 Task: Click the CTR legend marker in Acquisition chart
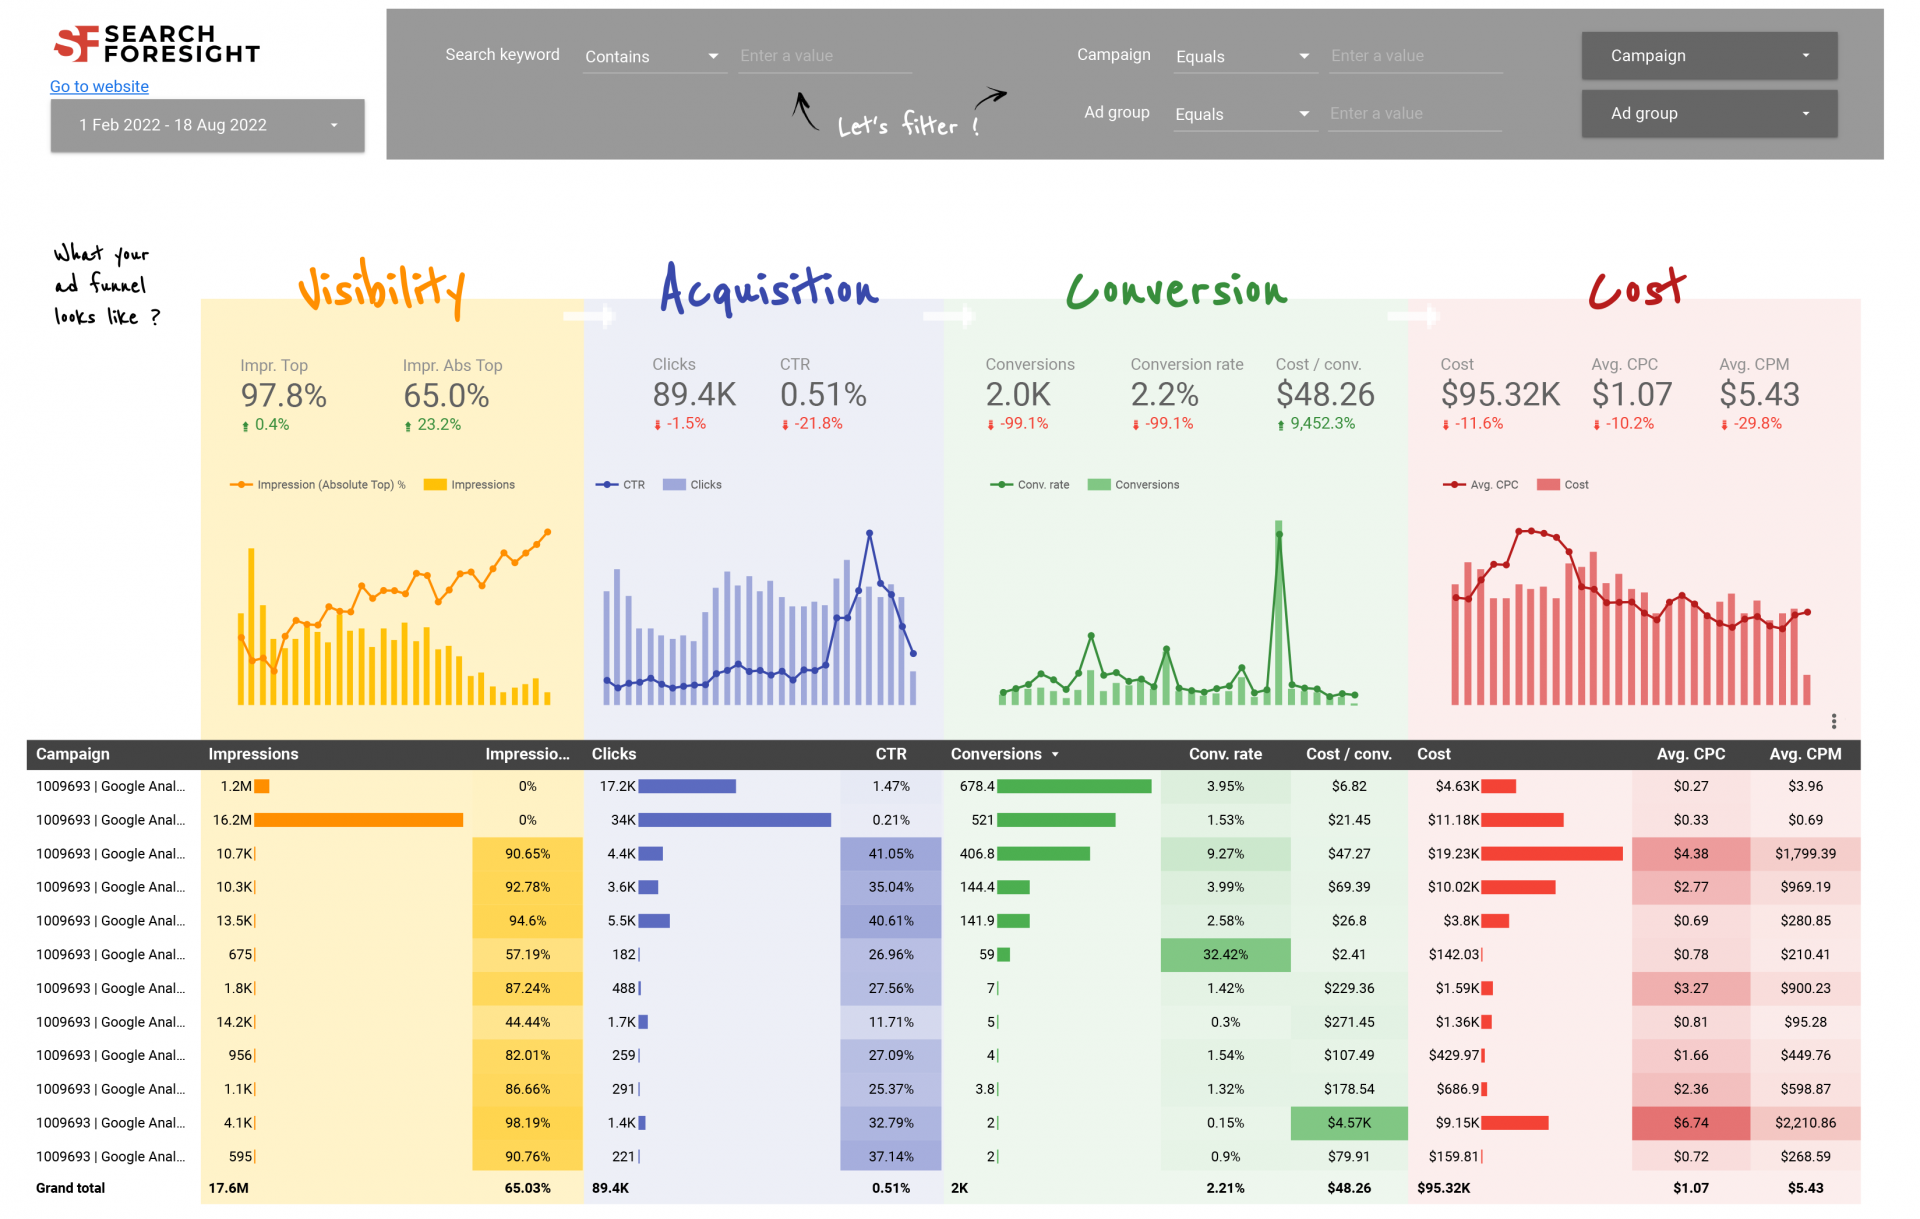(608, 484)
